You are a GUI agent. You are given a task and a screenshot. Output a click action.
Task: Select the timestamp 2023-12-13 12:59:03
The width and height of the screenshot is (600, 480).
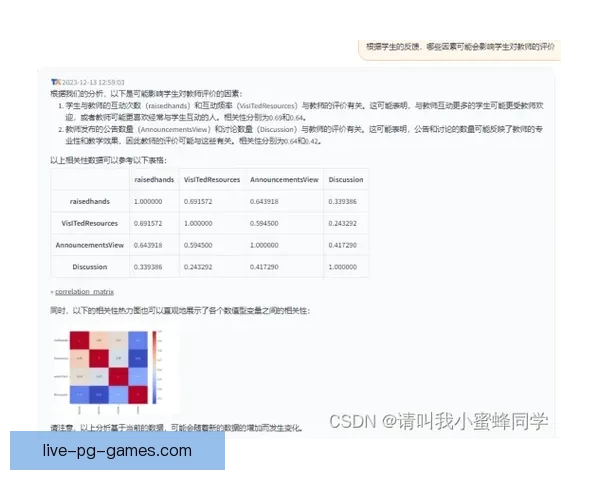93,82
